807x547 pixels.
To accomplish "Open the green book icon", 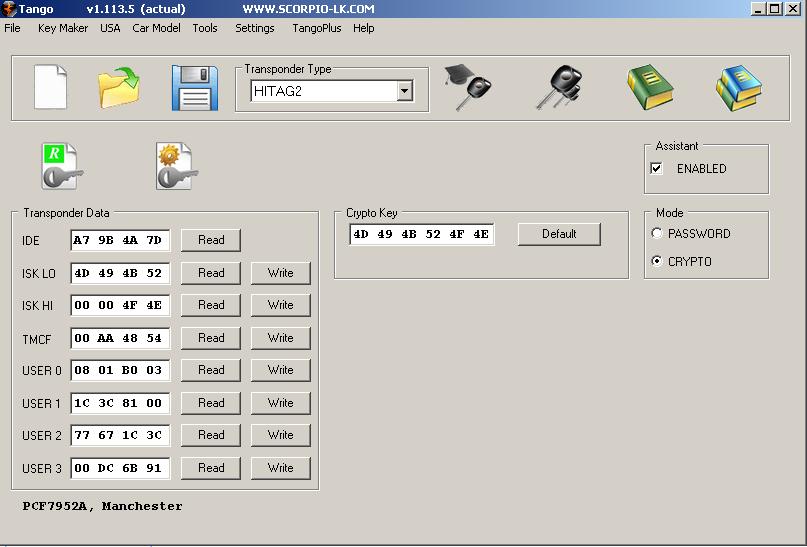I will (650, 87).
